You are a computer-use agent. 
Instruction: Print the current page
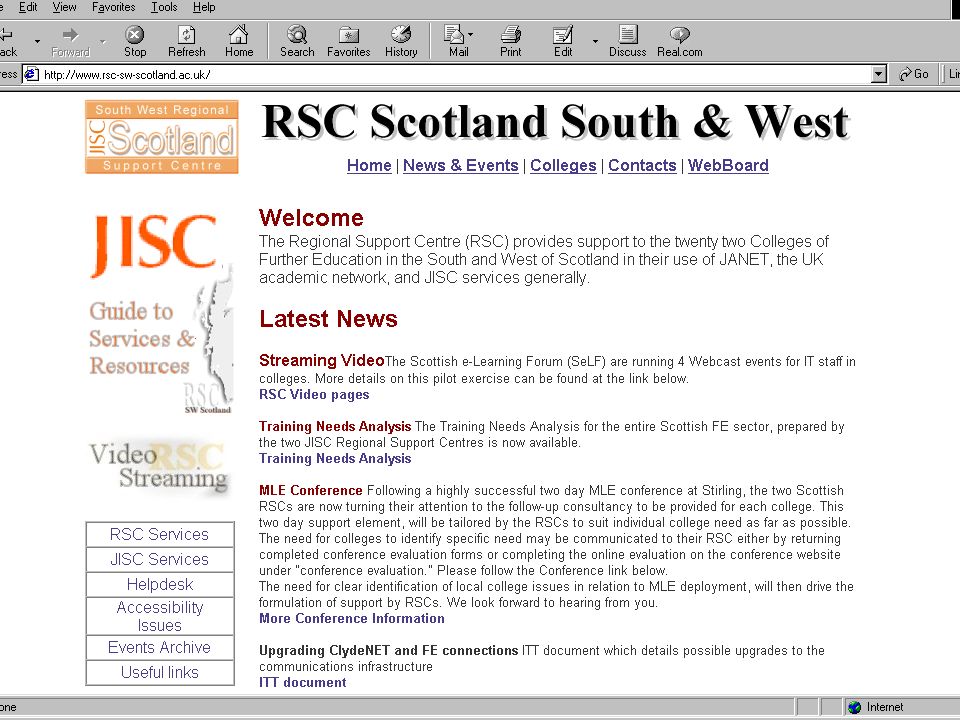511,42
